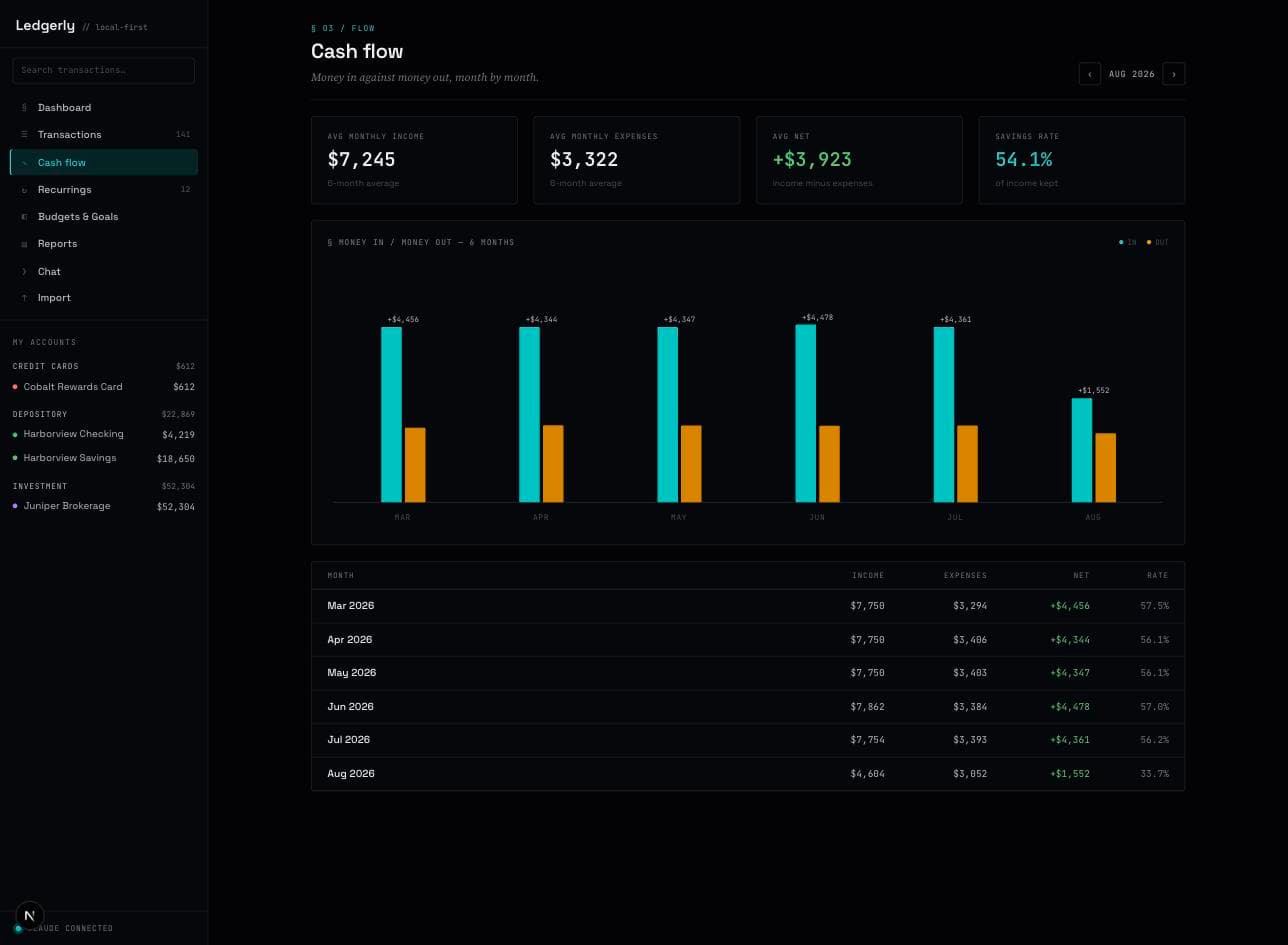This screenshot has width=1288, height=945.
Task: Go to previous month with left chevron
Action: tap(1090, 74)
